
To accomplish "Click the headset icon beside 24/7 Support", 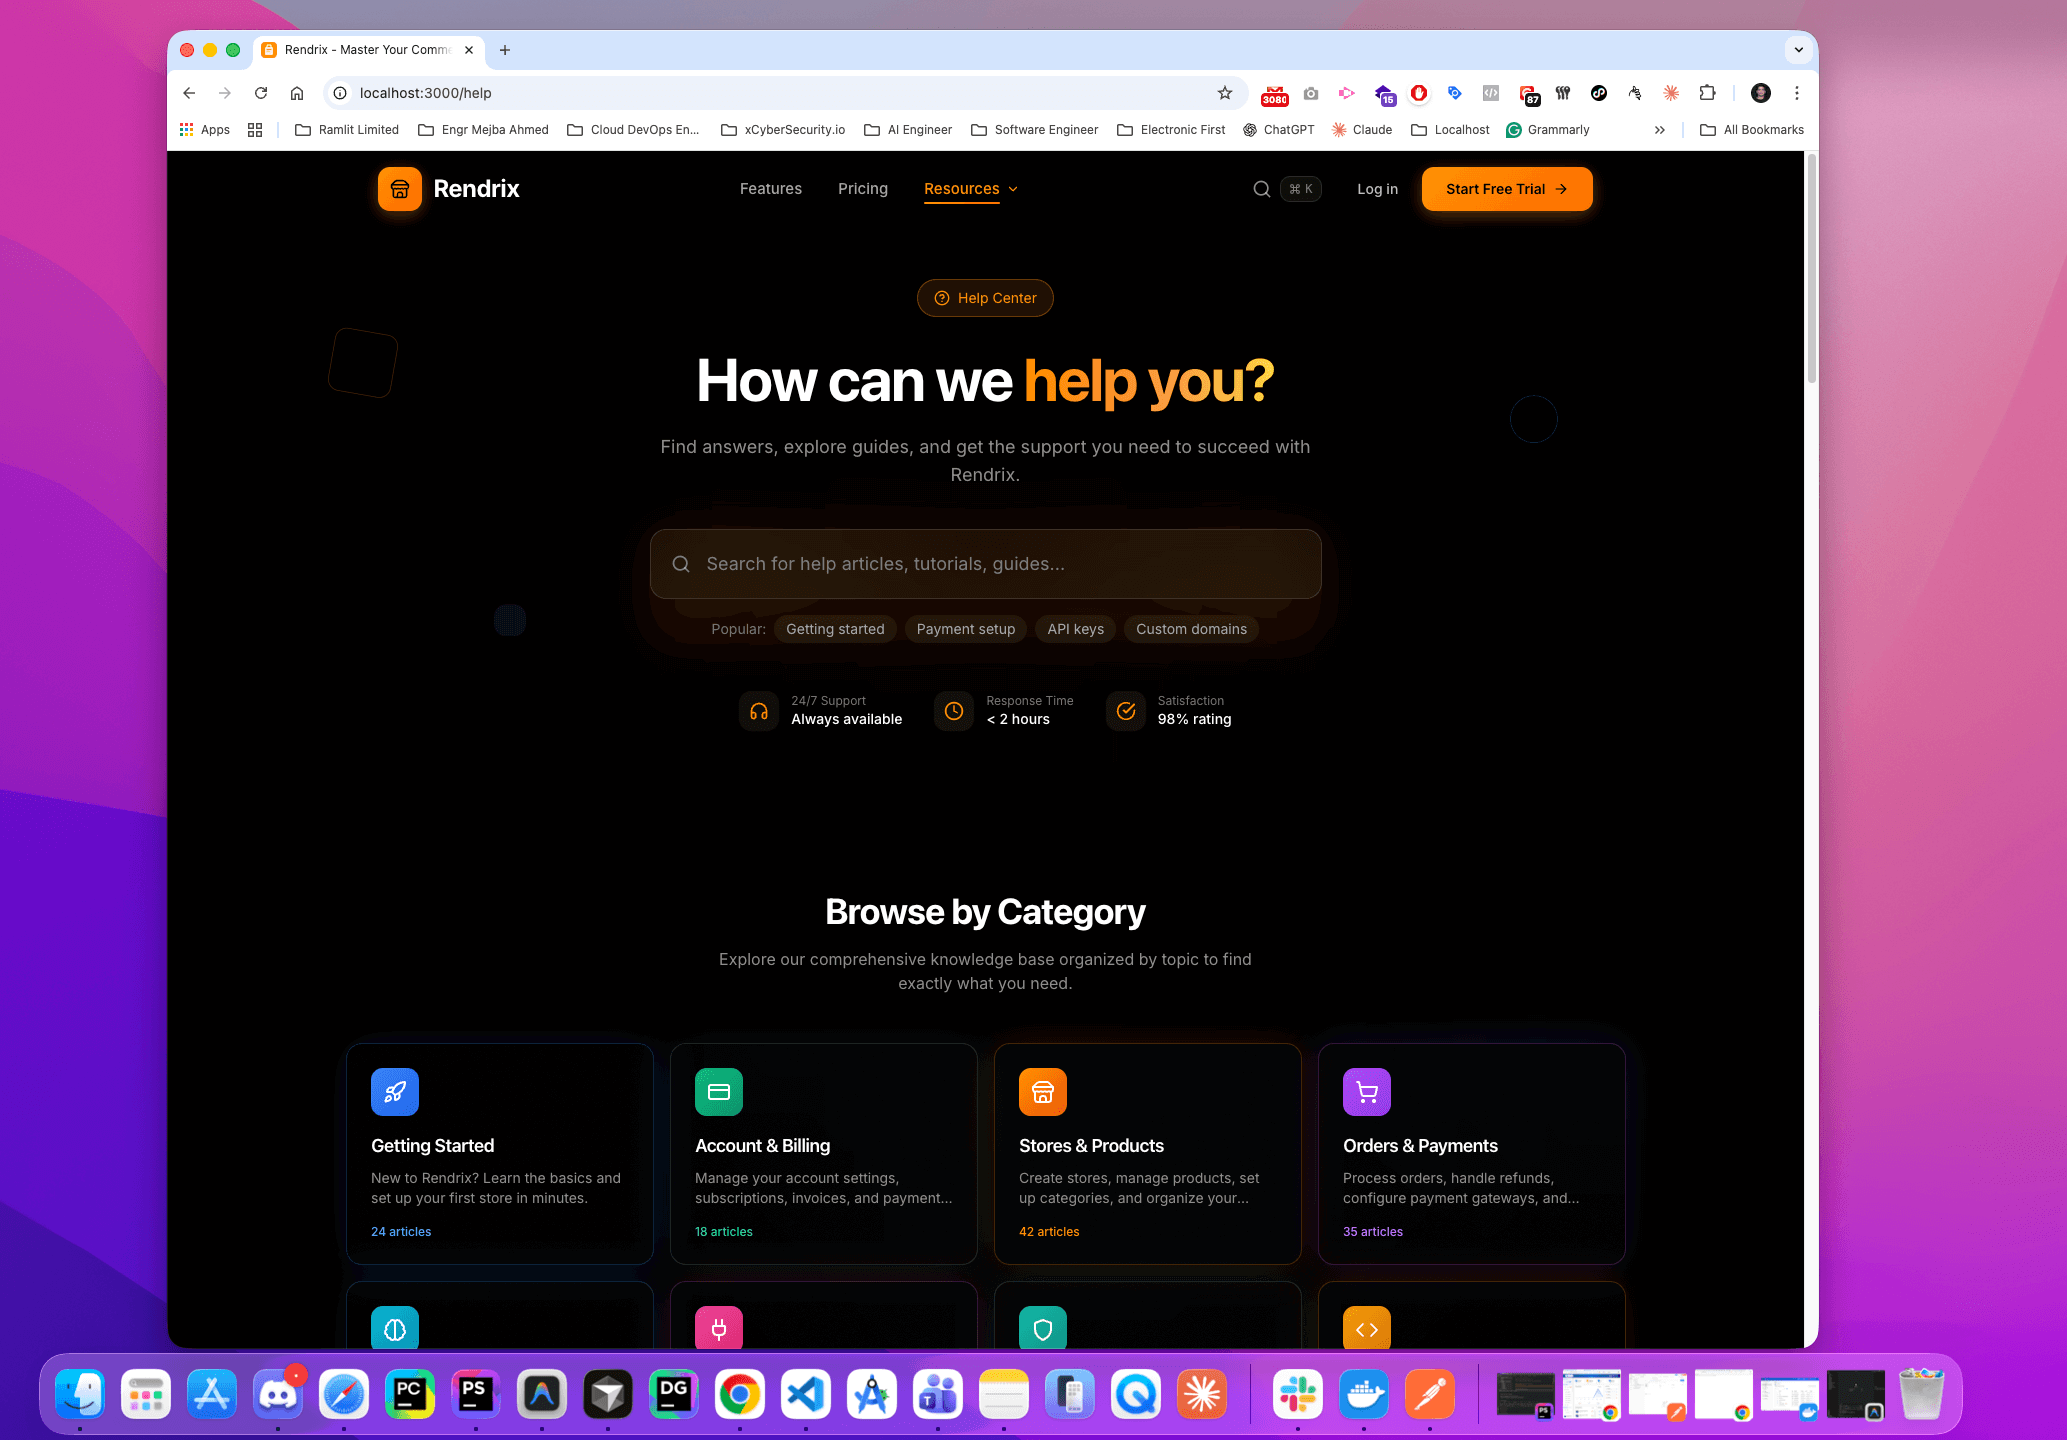I will pos(759,711).
